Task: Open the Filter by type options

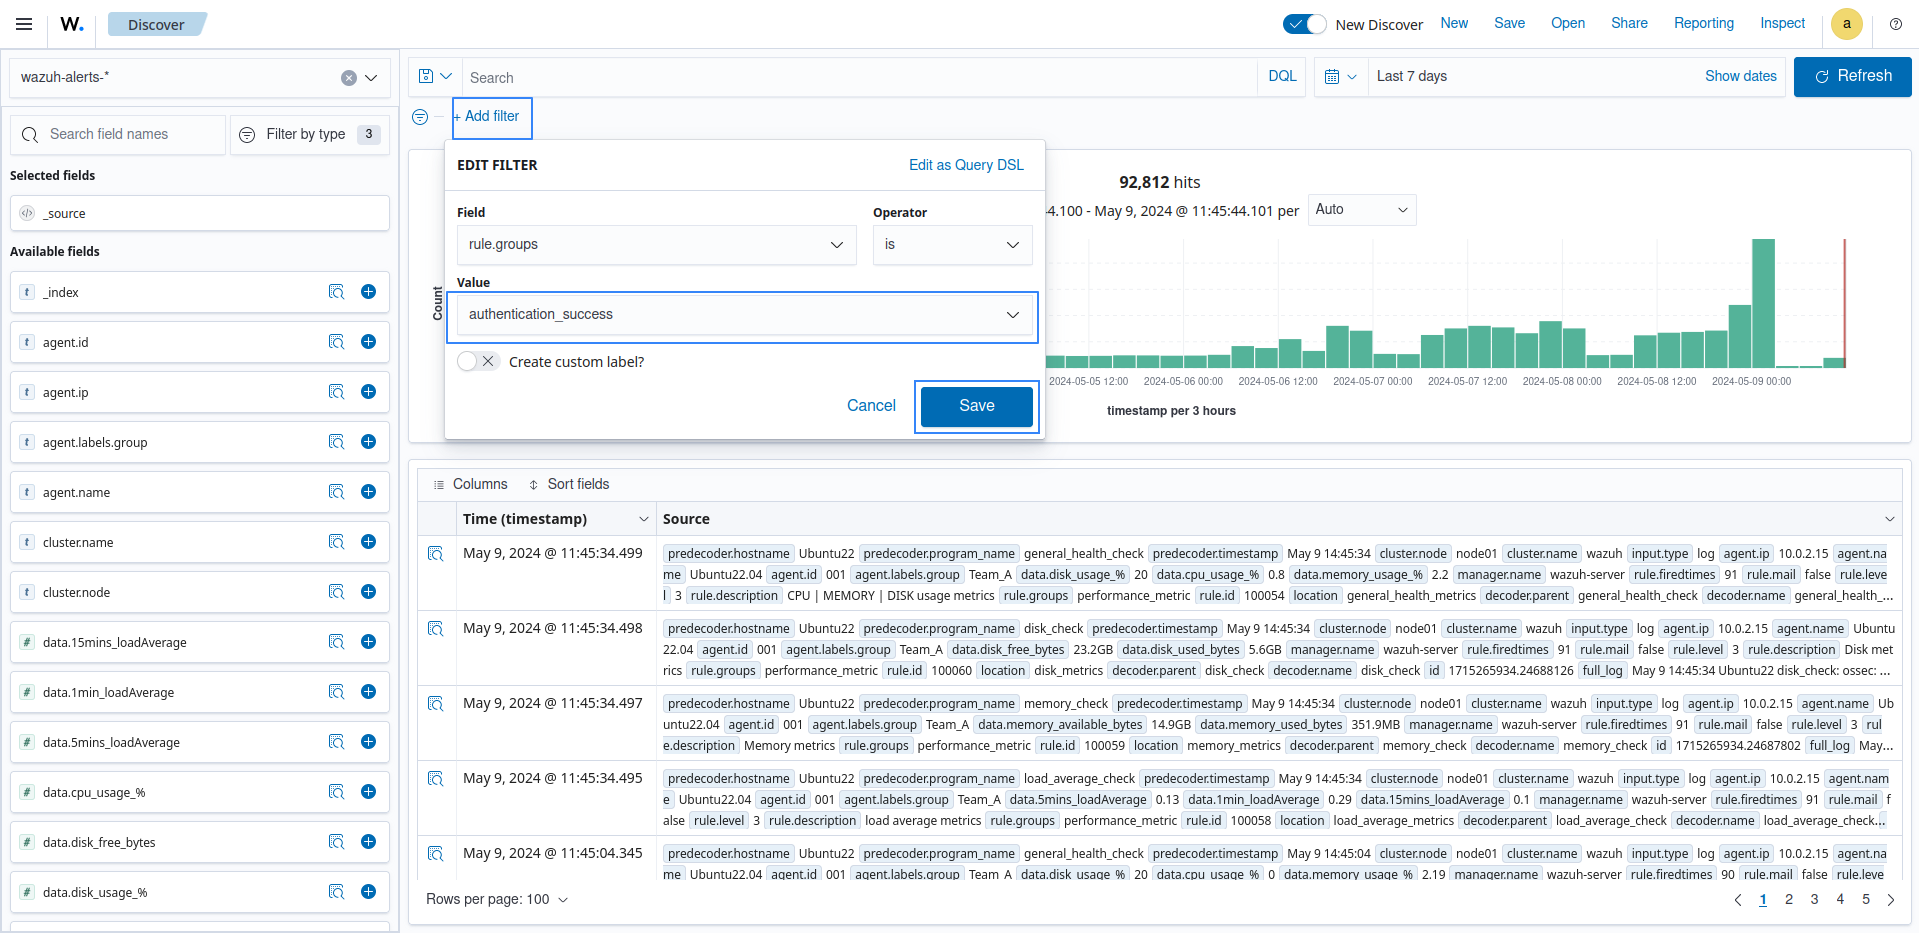Action: (x=310, y=134)
